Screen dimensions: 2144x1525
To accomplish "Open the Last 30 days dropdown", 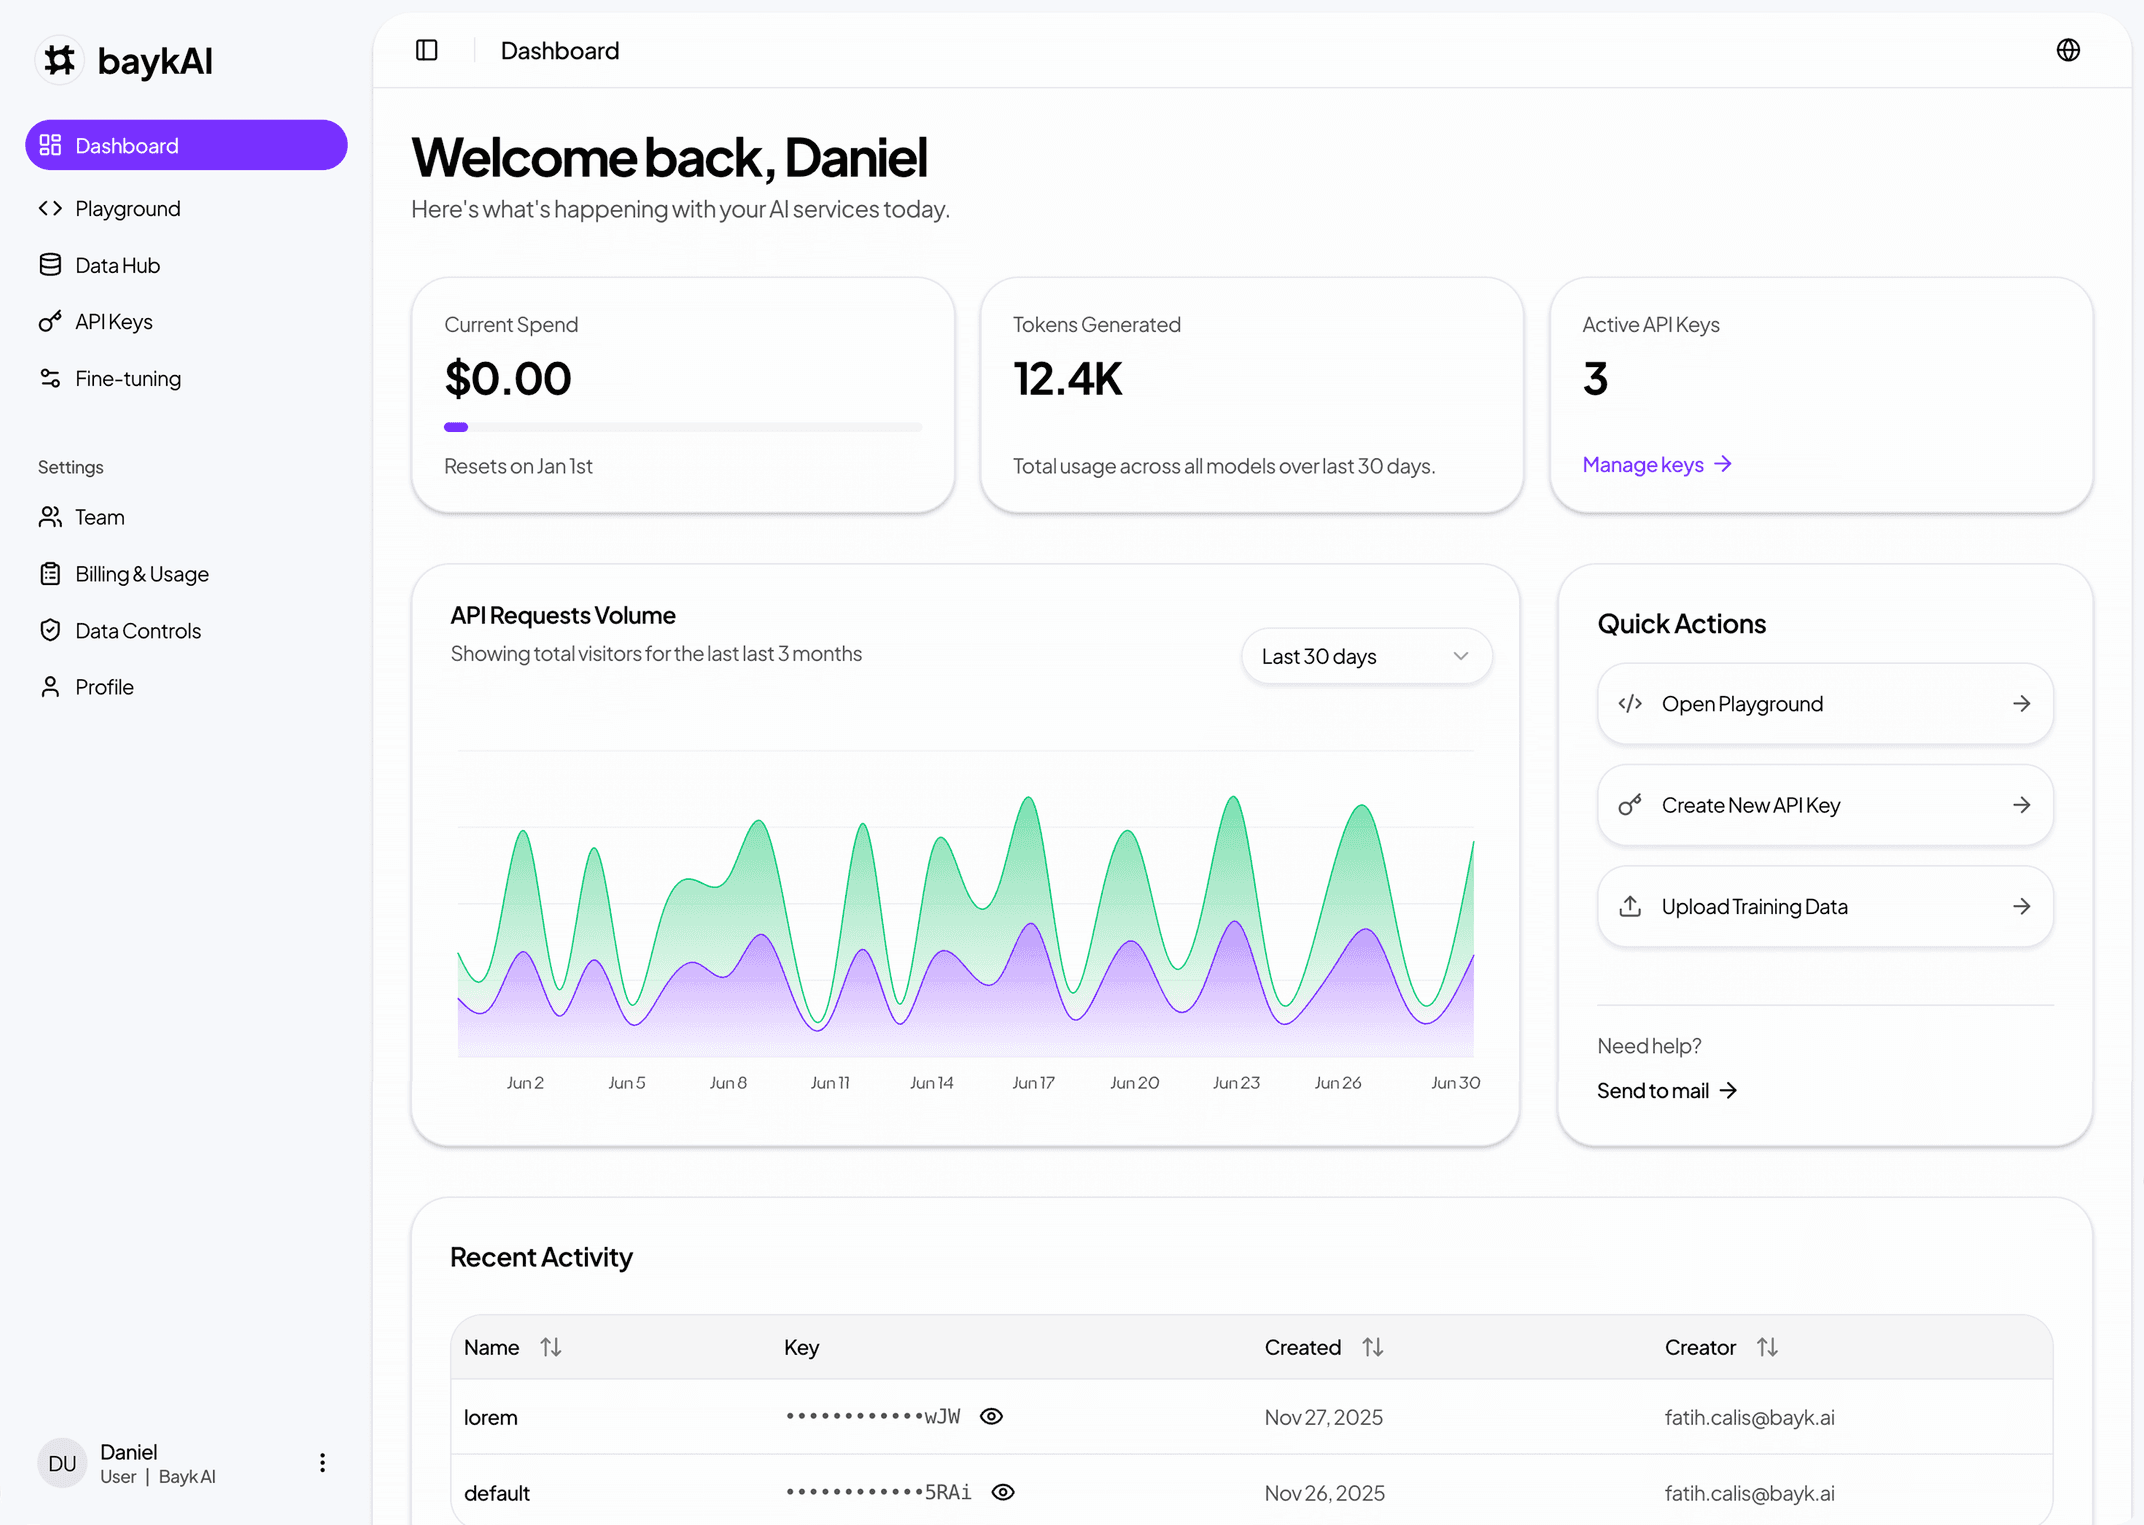I will (x=1366, y=656).
